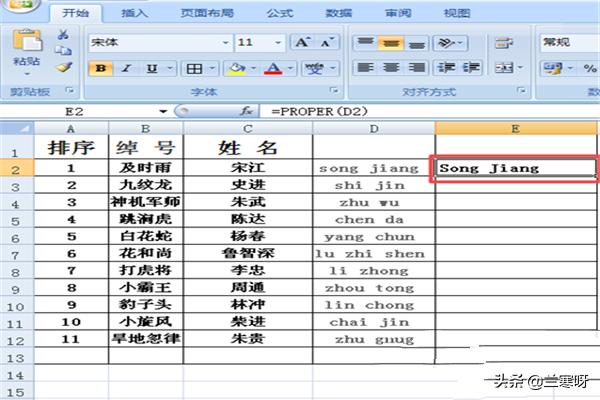Image resolution: width=600 pixels, height=400 pixels.
Task: Click the Copy icon
Action: [63, 51]
